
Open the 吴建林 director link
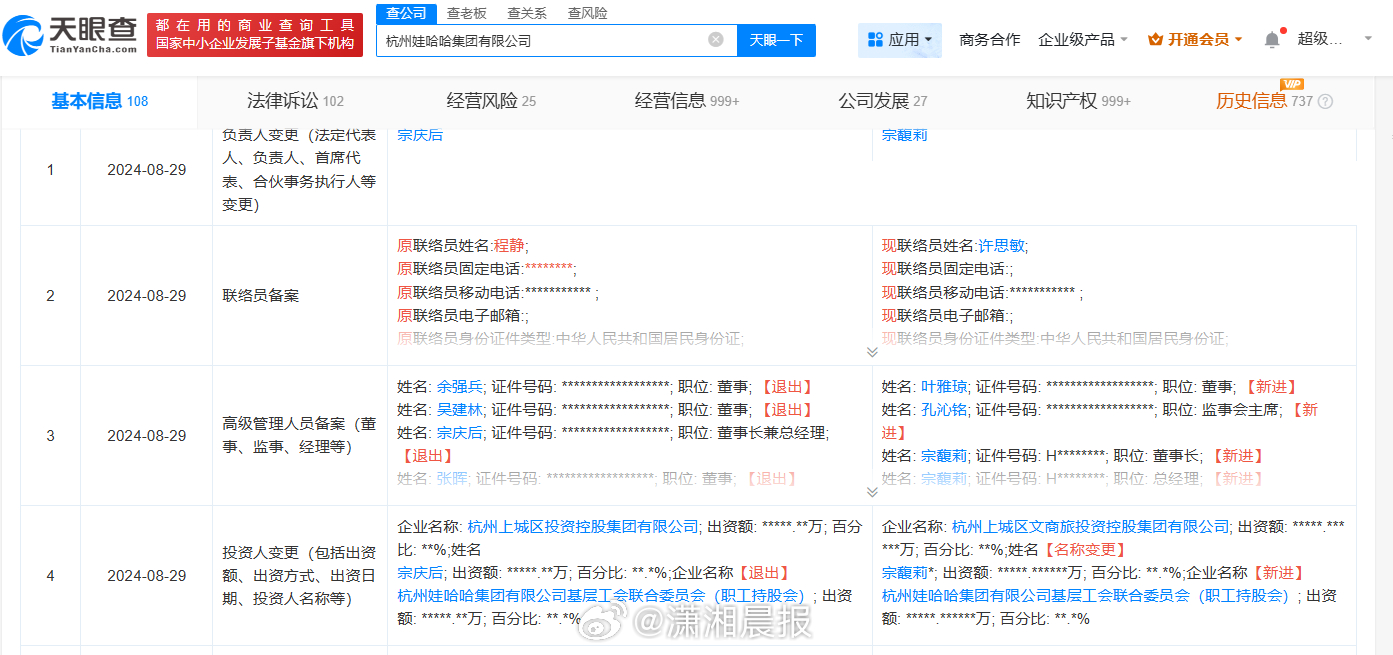(460, 409)
